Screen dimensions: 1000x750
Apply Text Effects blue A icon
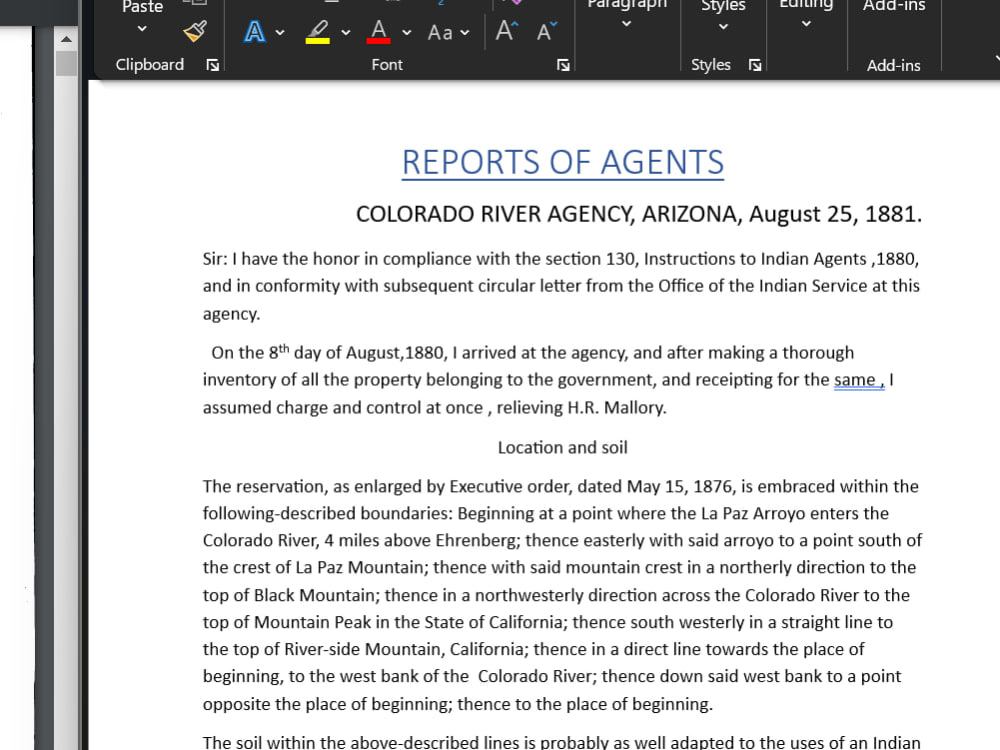(x=254, y=32)
